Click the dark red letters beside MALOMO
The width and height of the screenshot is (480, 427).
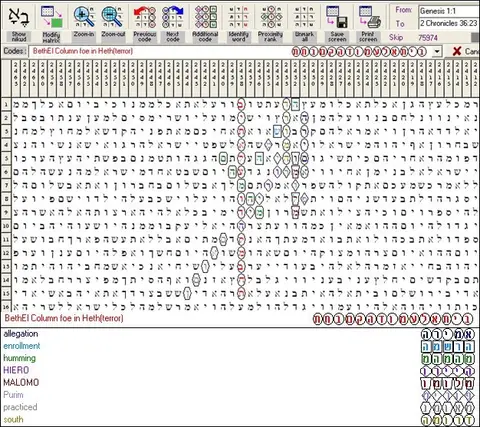447,384
